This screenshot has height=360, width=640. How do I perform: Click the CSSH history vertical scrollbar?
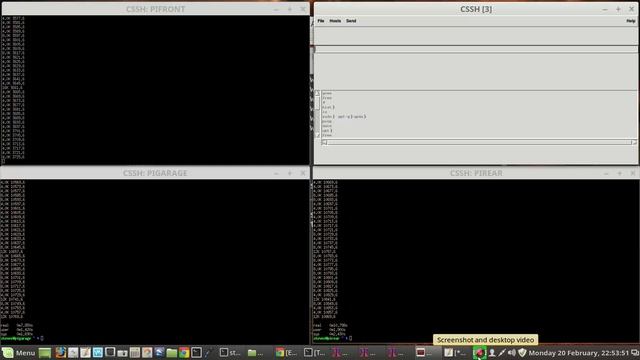coord(318,114)
